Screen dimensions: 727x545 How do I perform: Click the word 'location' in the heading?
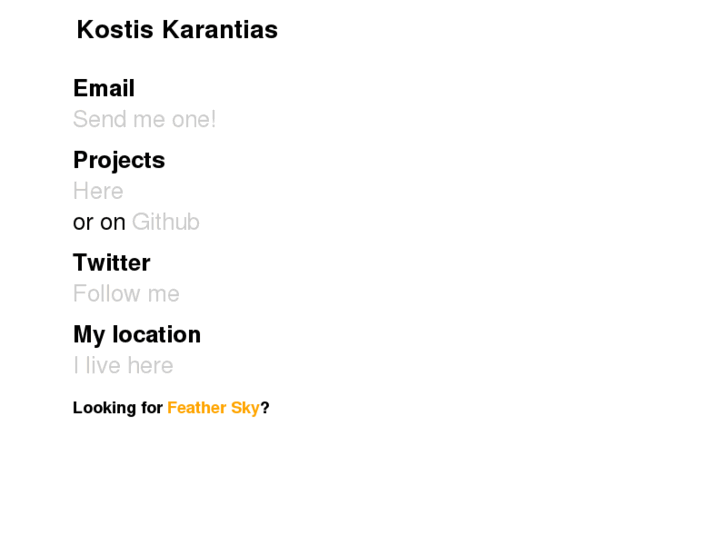click(156, 335)
